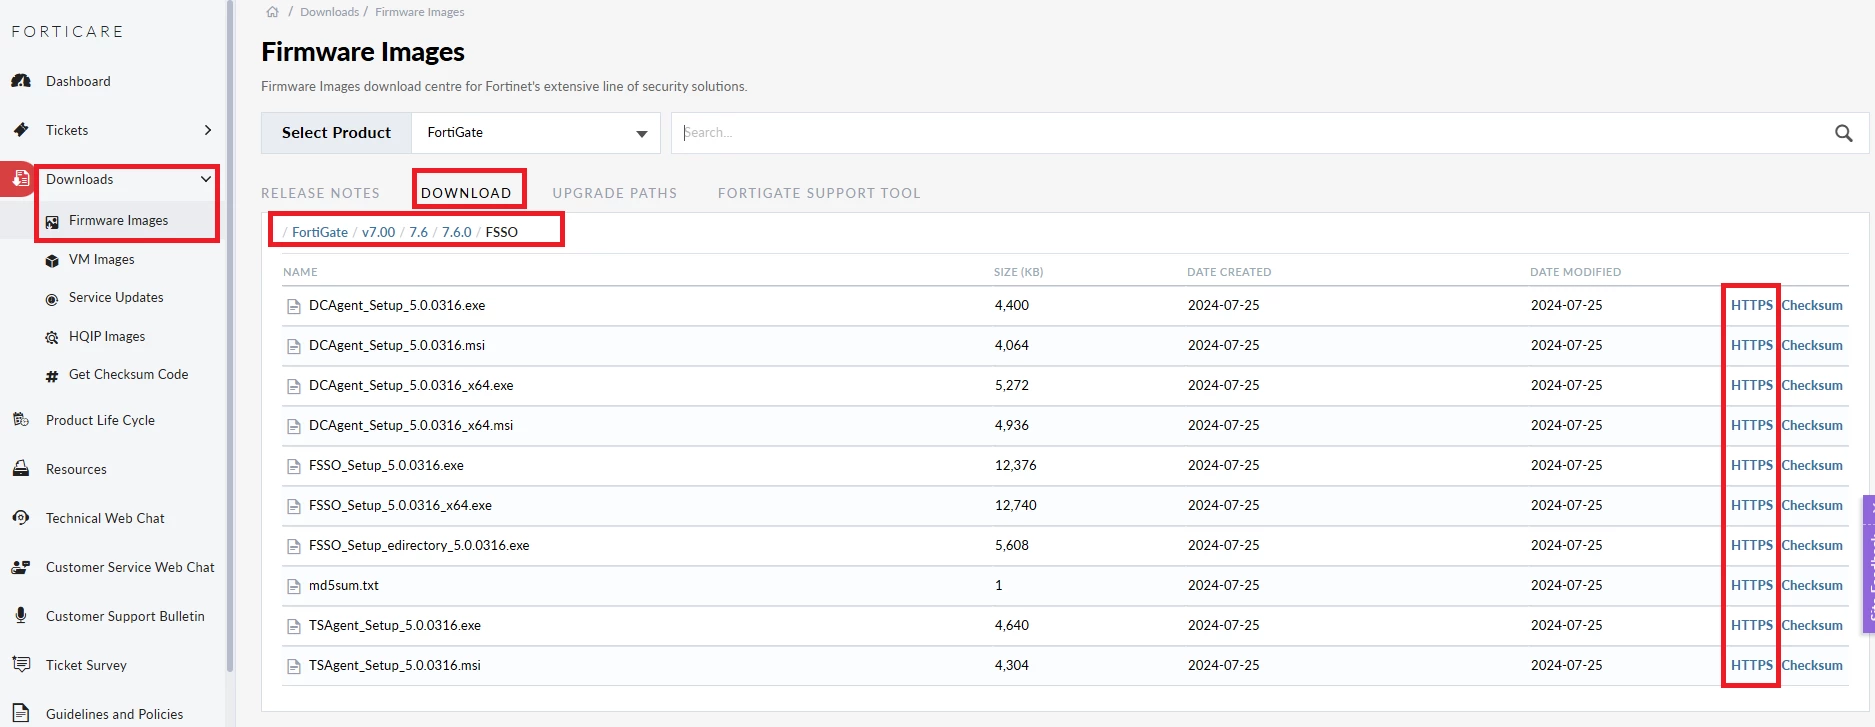Click the Customer Service Web Chat icon
The image size is (1875, 727).
[x=21, y=567]
